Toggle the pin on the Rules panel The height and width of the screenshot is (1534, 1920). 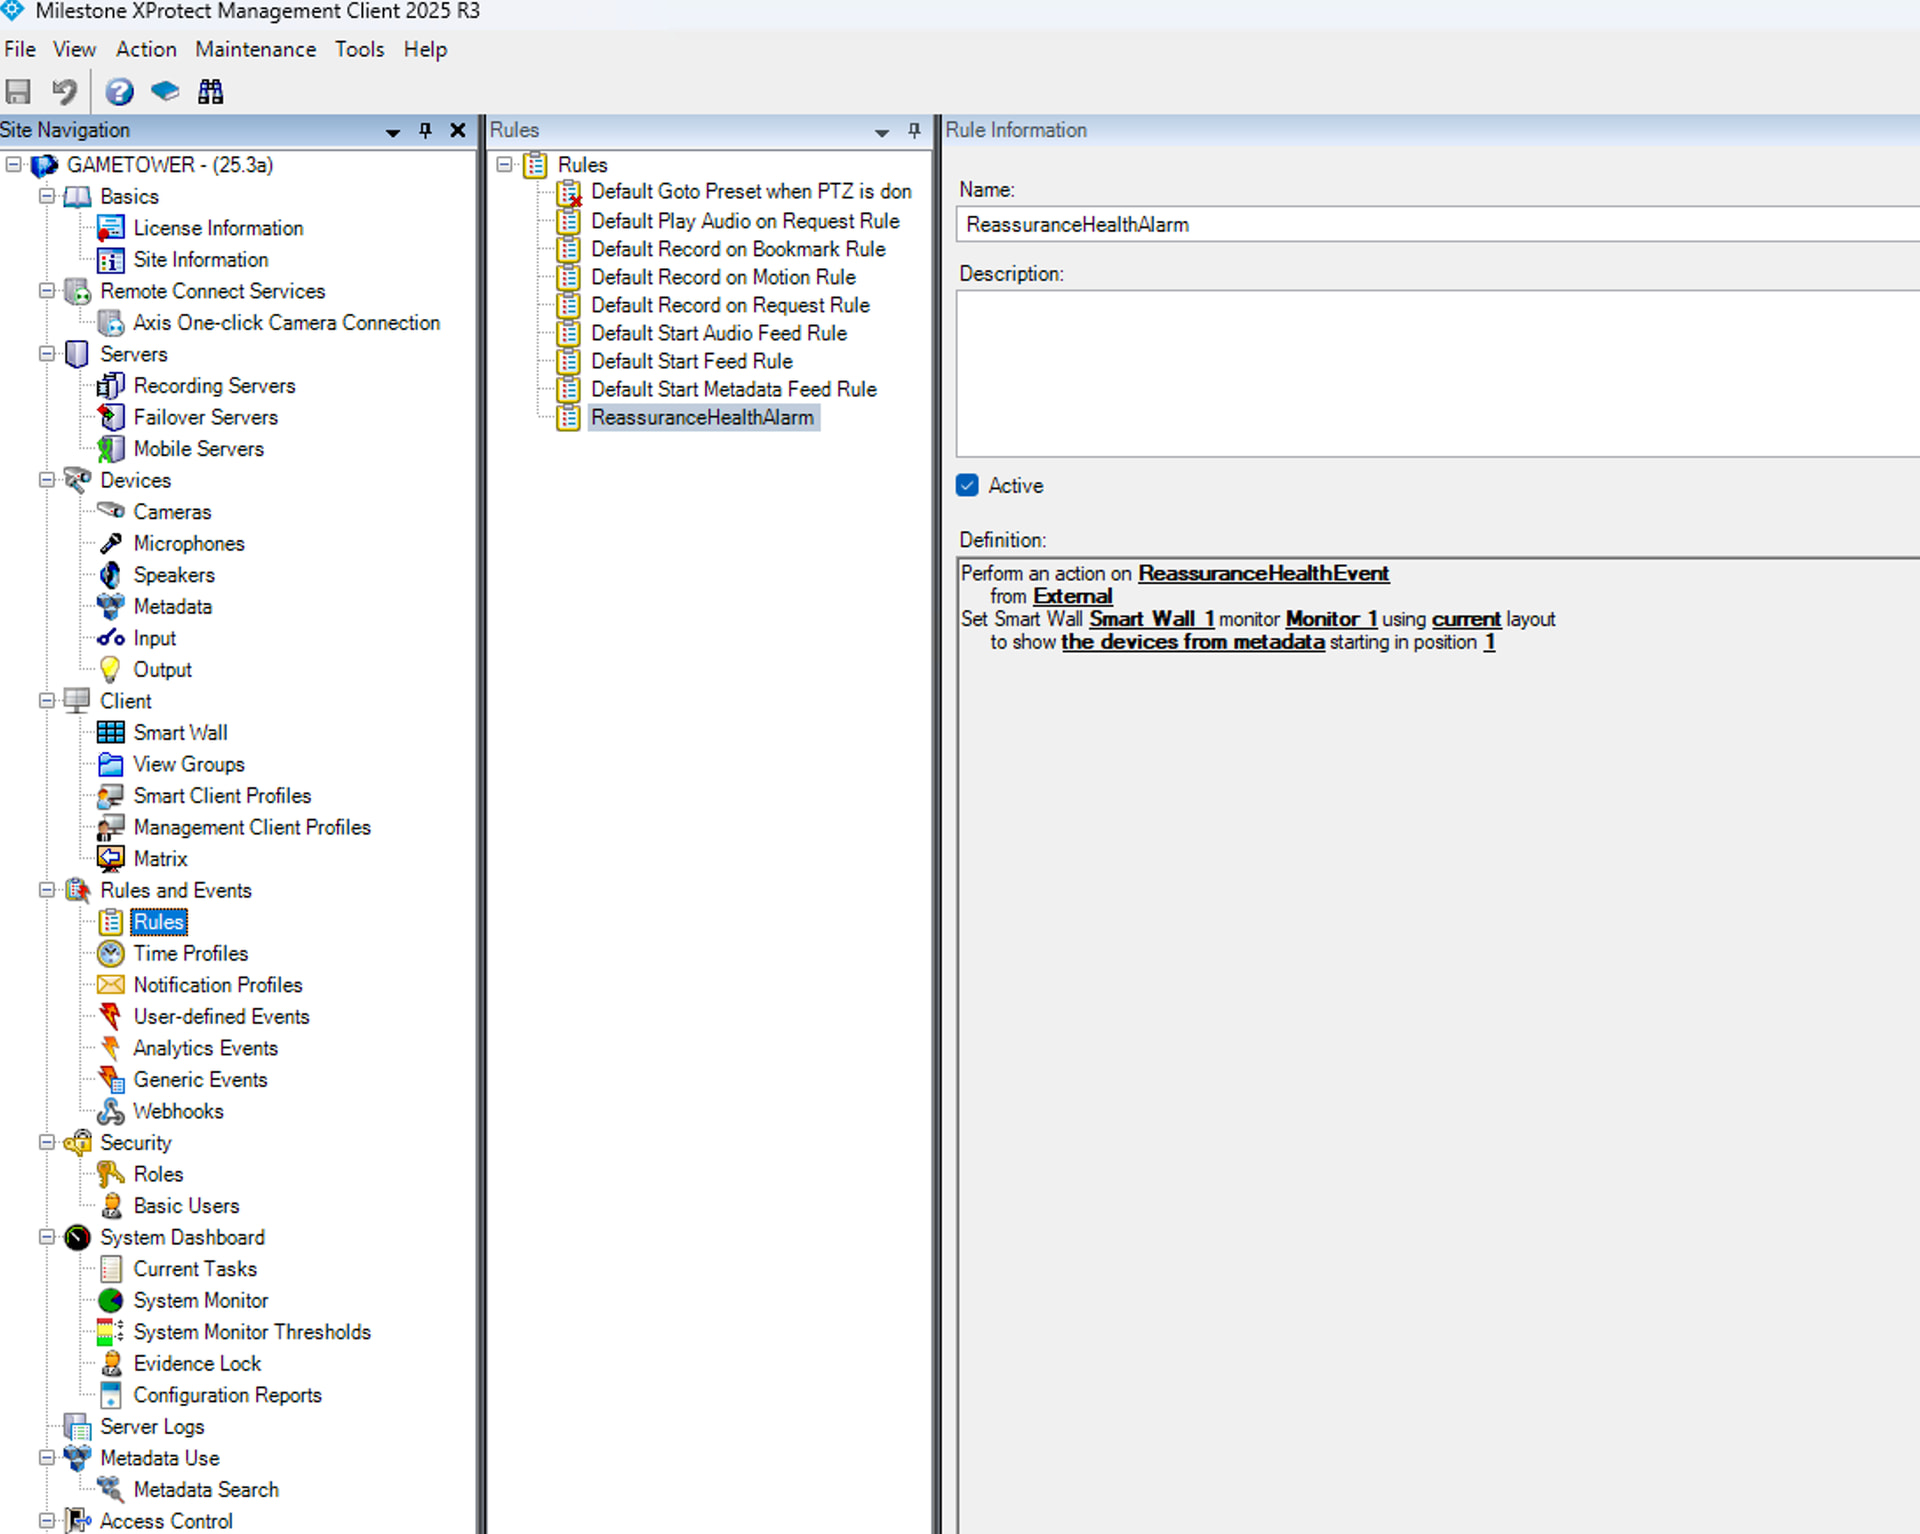coord(914,130)
